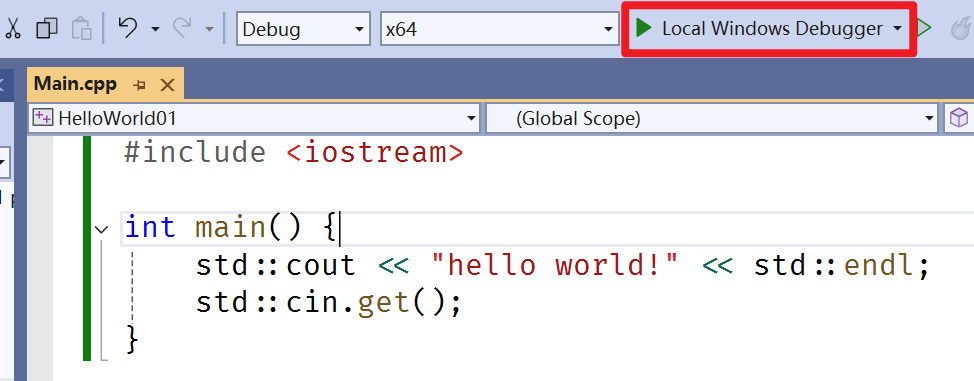The height and width of the screenshot is (381, 974).
Task: Click the Copy icon in toolbar
Action: point(47,29)
